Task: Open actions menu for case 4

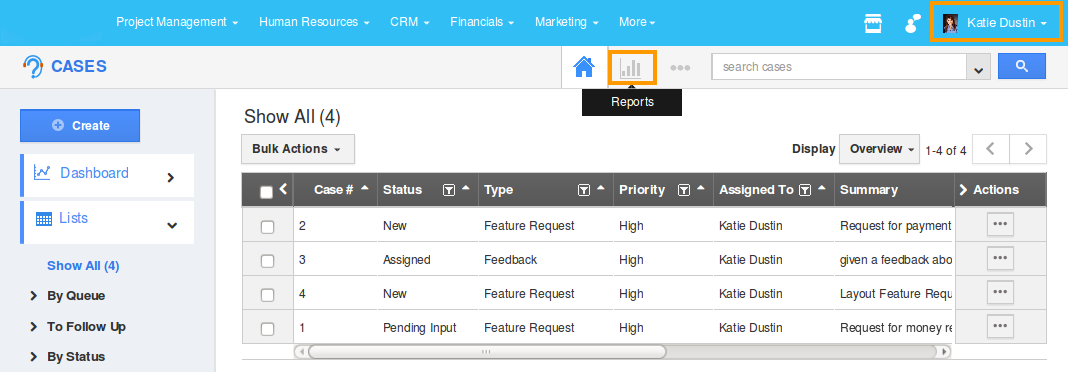Action: click(1000, 292)
